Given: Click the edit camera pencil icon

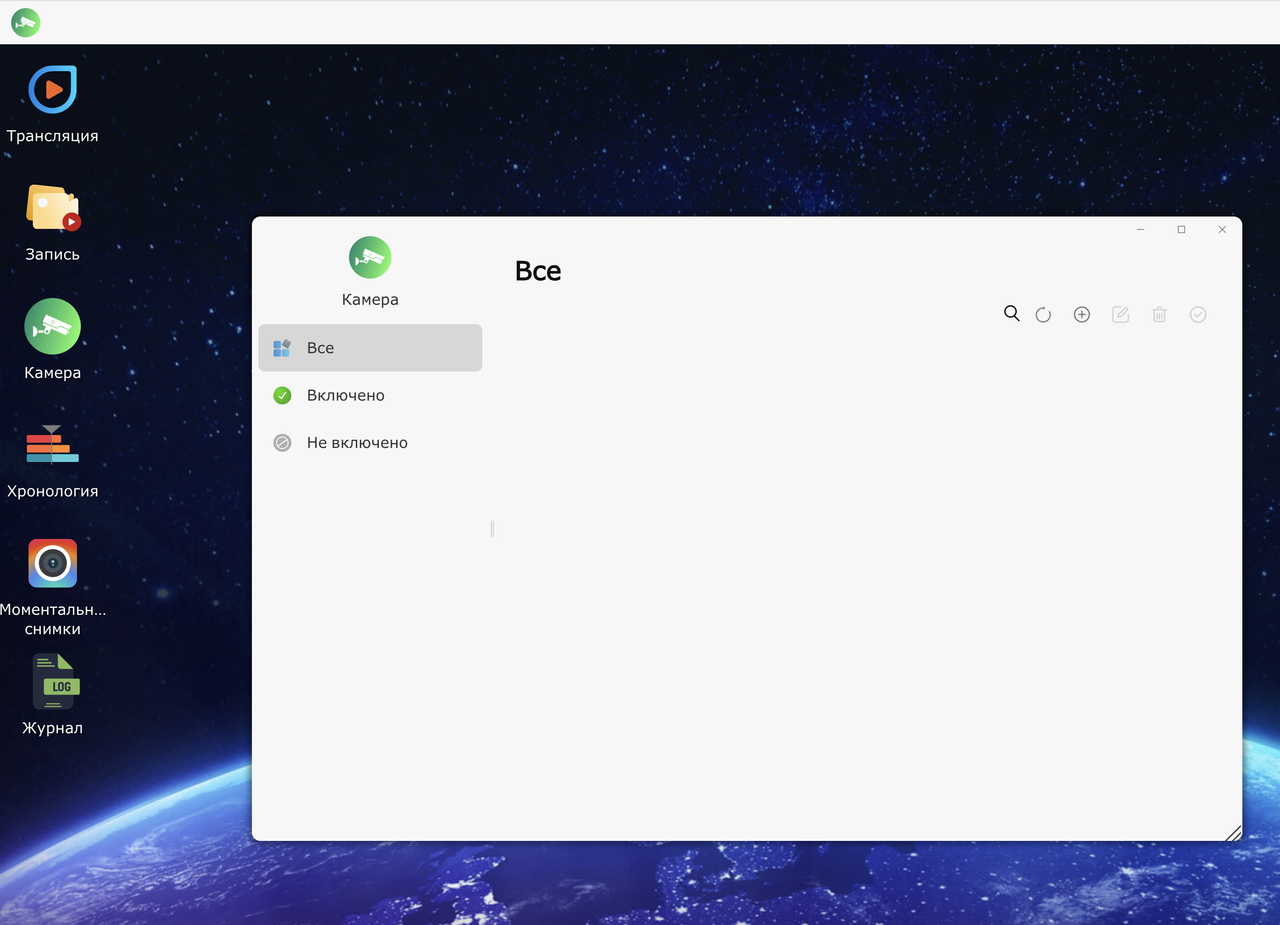Looking at the screenshot, I should (x=1121, y=314).
